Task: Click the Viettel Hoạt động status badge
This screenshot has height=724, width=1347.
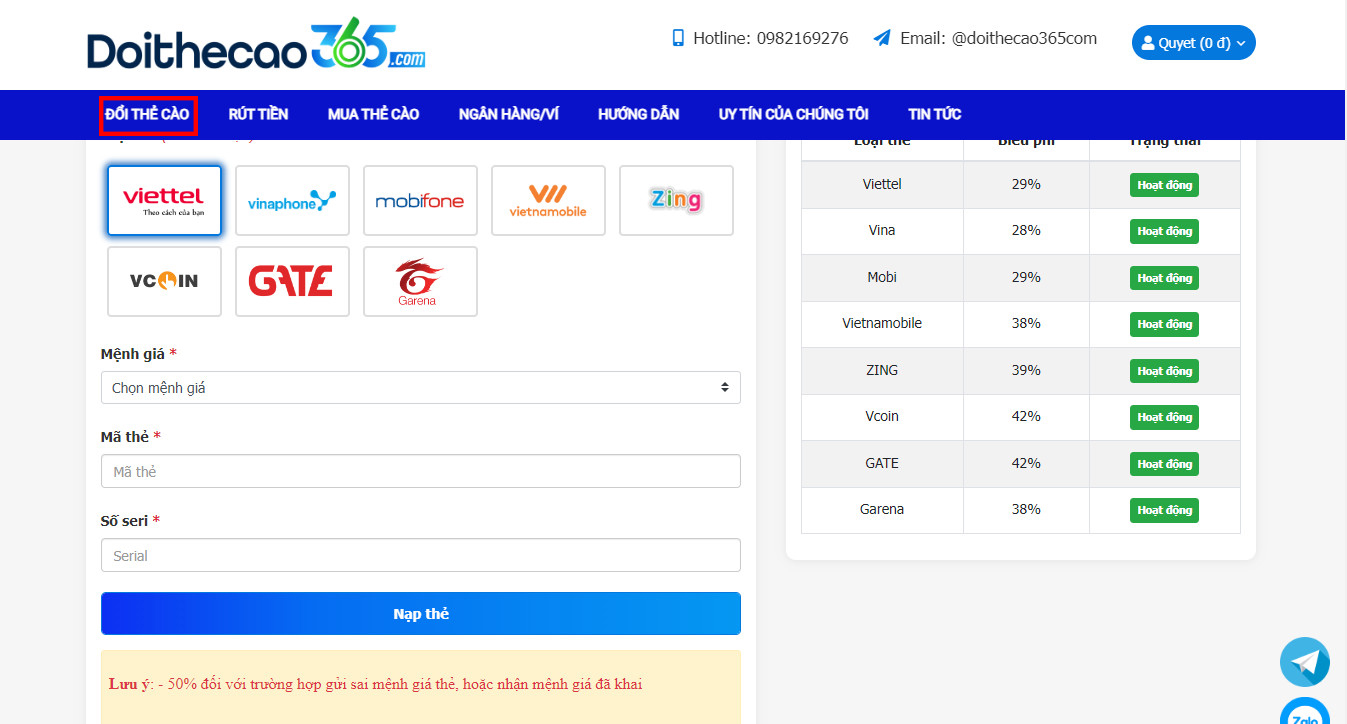Action: (1164, 185)
